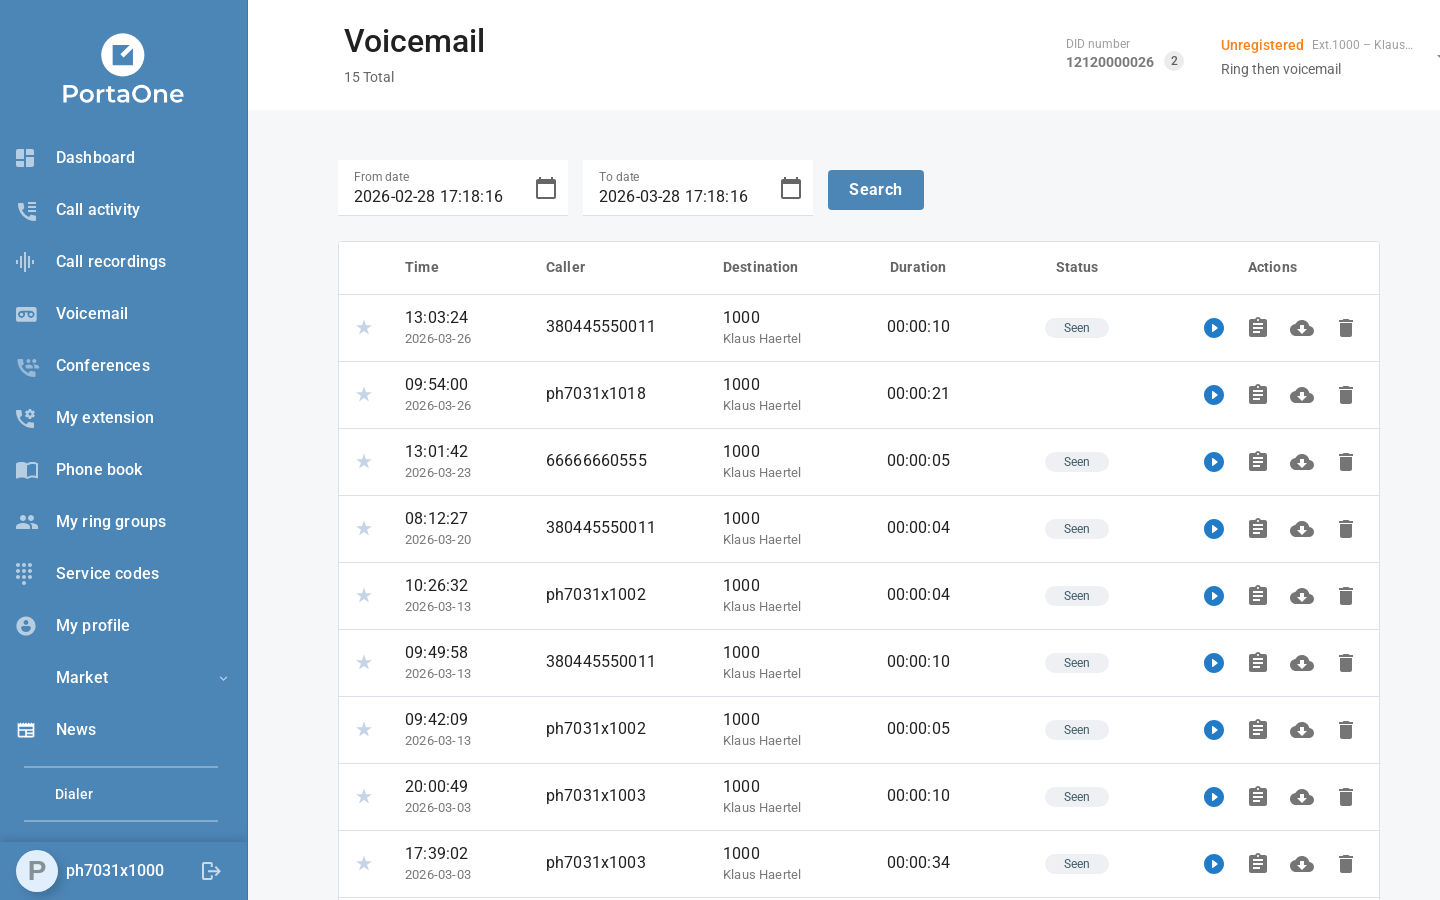
Task: Star the 13:03:24 voicemail
Action: coord(364,328)
